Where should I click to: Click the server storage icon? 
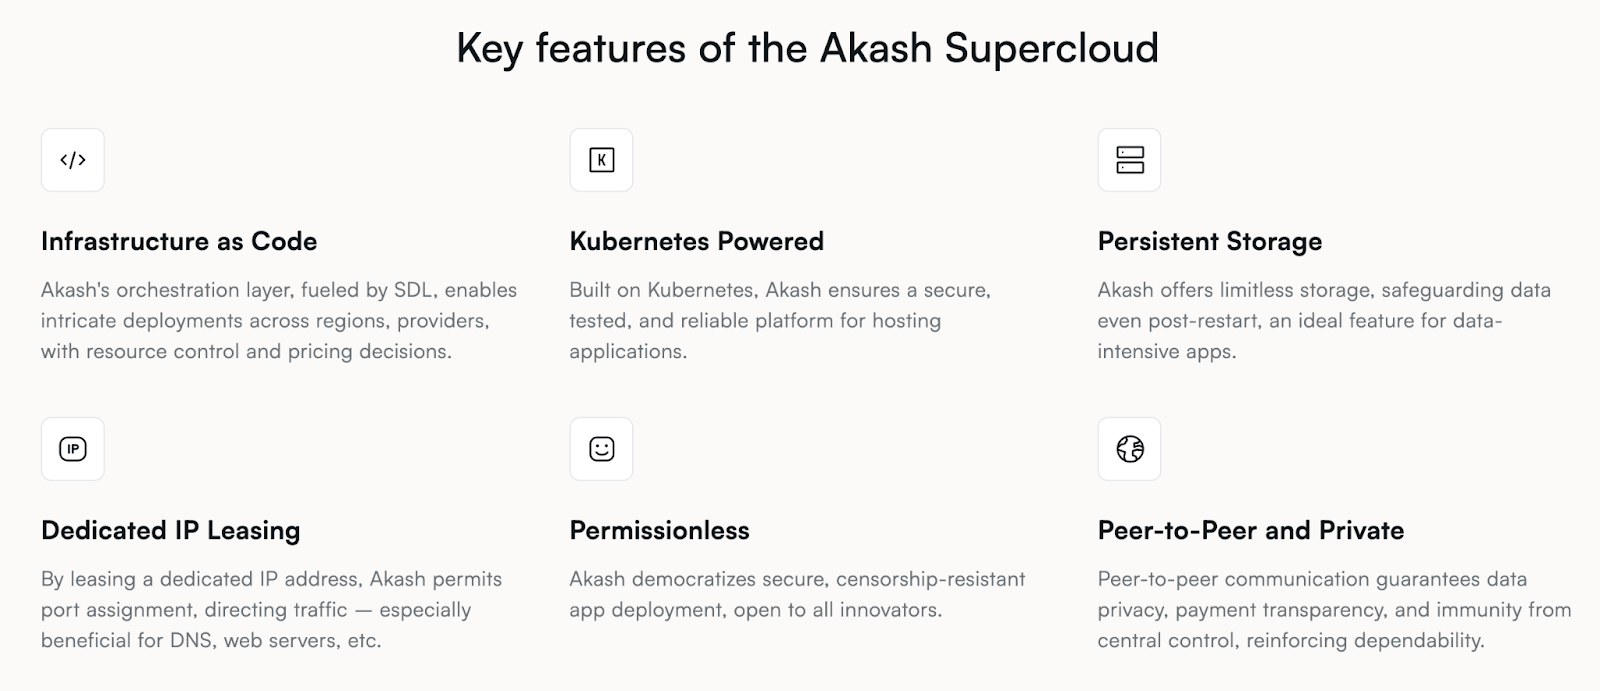coord(1129,160)
